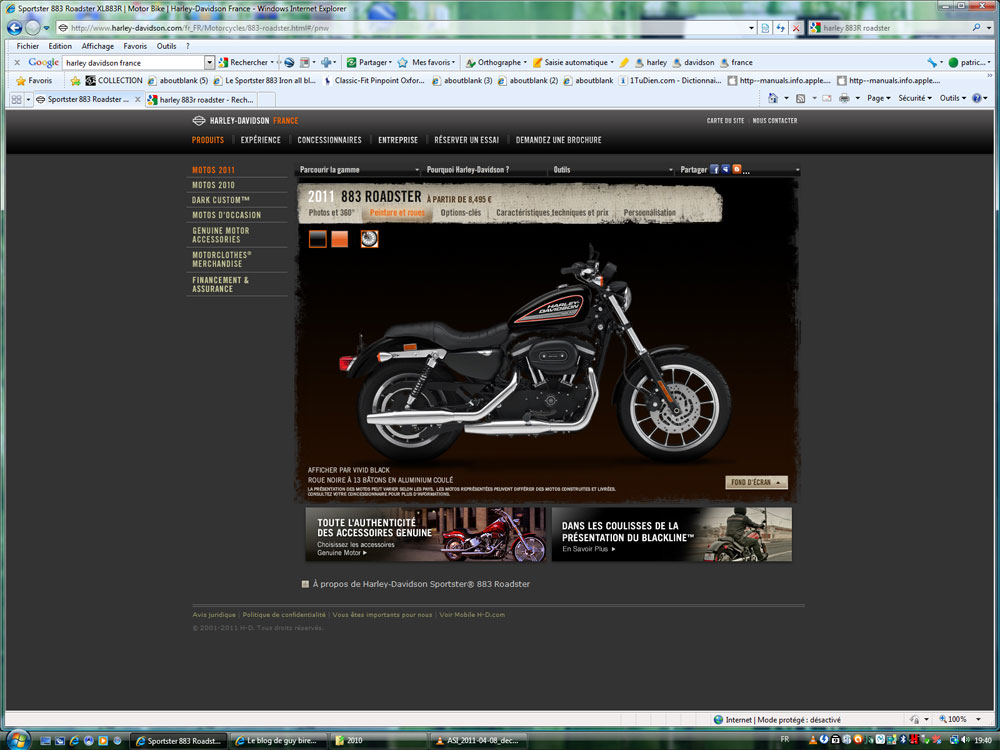
Task: Open Motos 2010 in sidebar
Action: coord(214,185)
